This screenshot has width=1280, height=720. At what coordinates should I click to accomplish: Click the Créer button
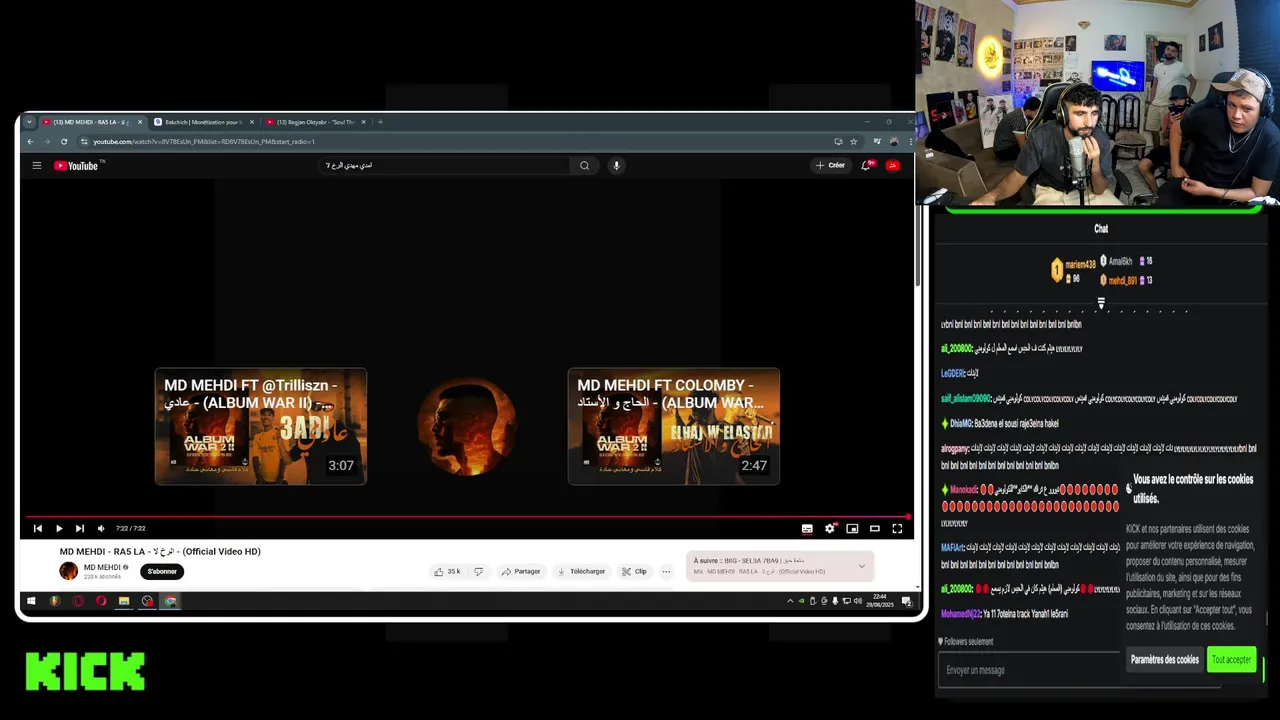830,166
